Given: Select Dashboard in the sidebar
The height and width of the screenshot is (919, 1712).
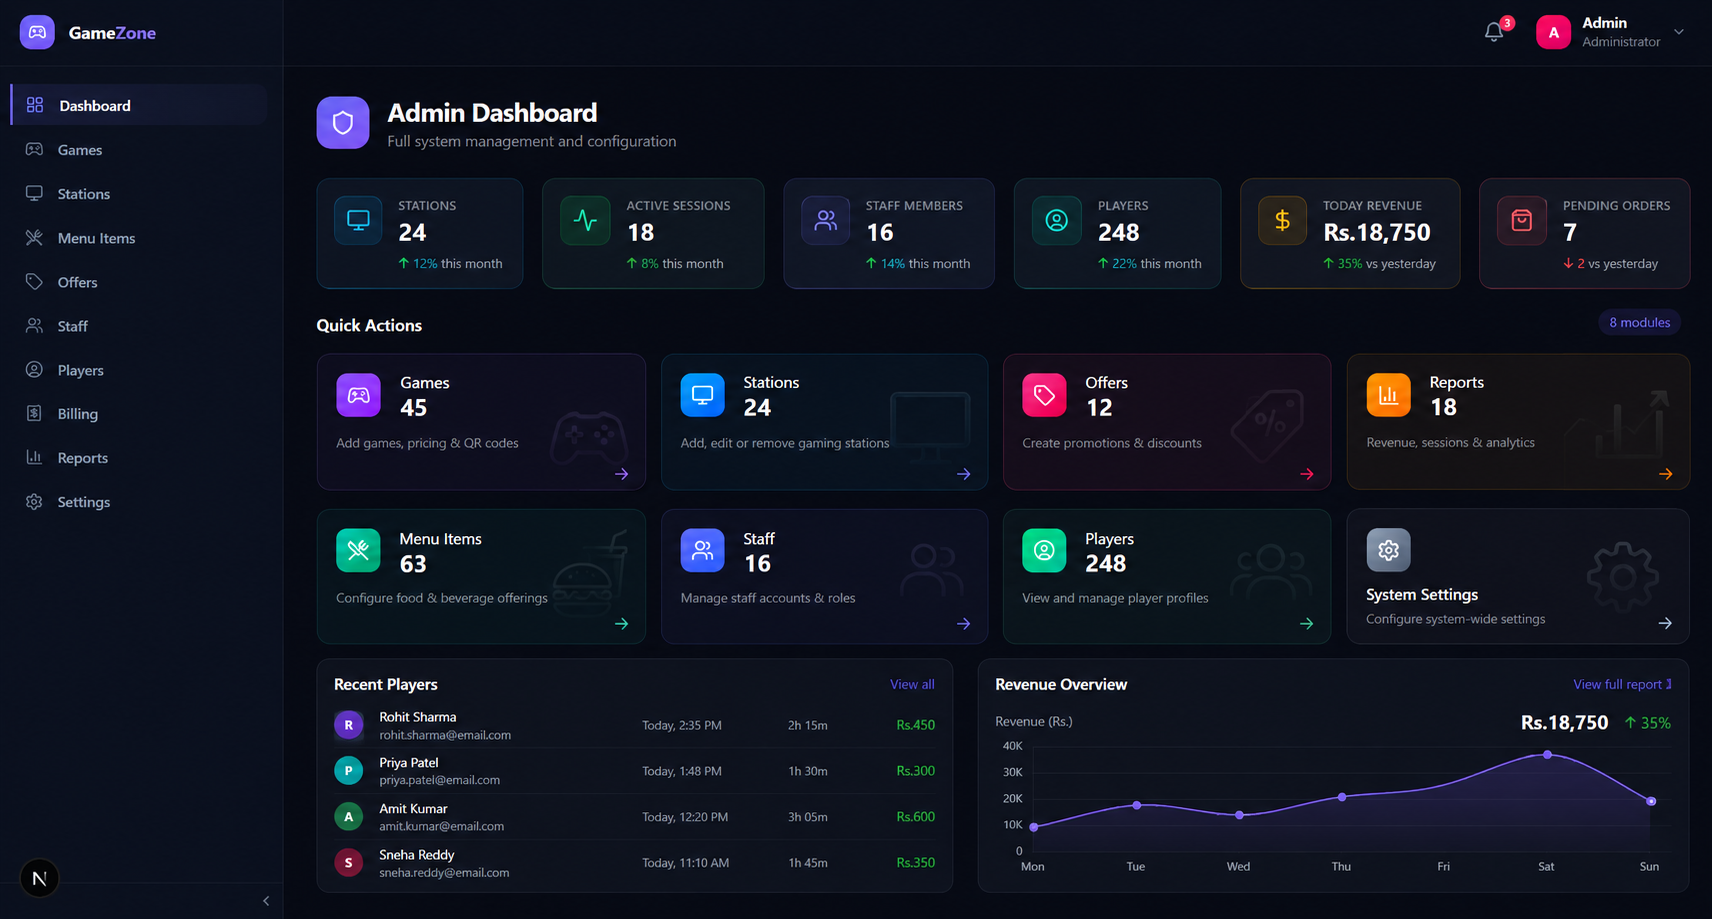Looking at the screenshot, I should click(139, 105).
